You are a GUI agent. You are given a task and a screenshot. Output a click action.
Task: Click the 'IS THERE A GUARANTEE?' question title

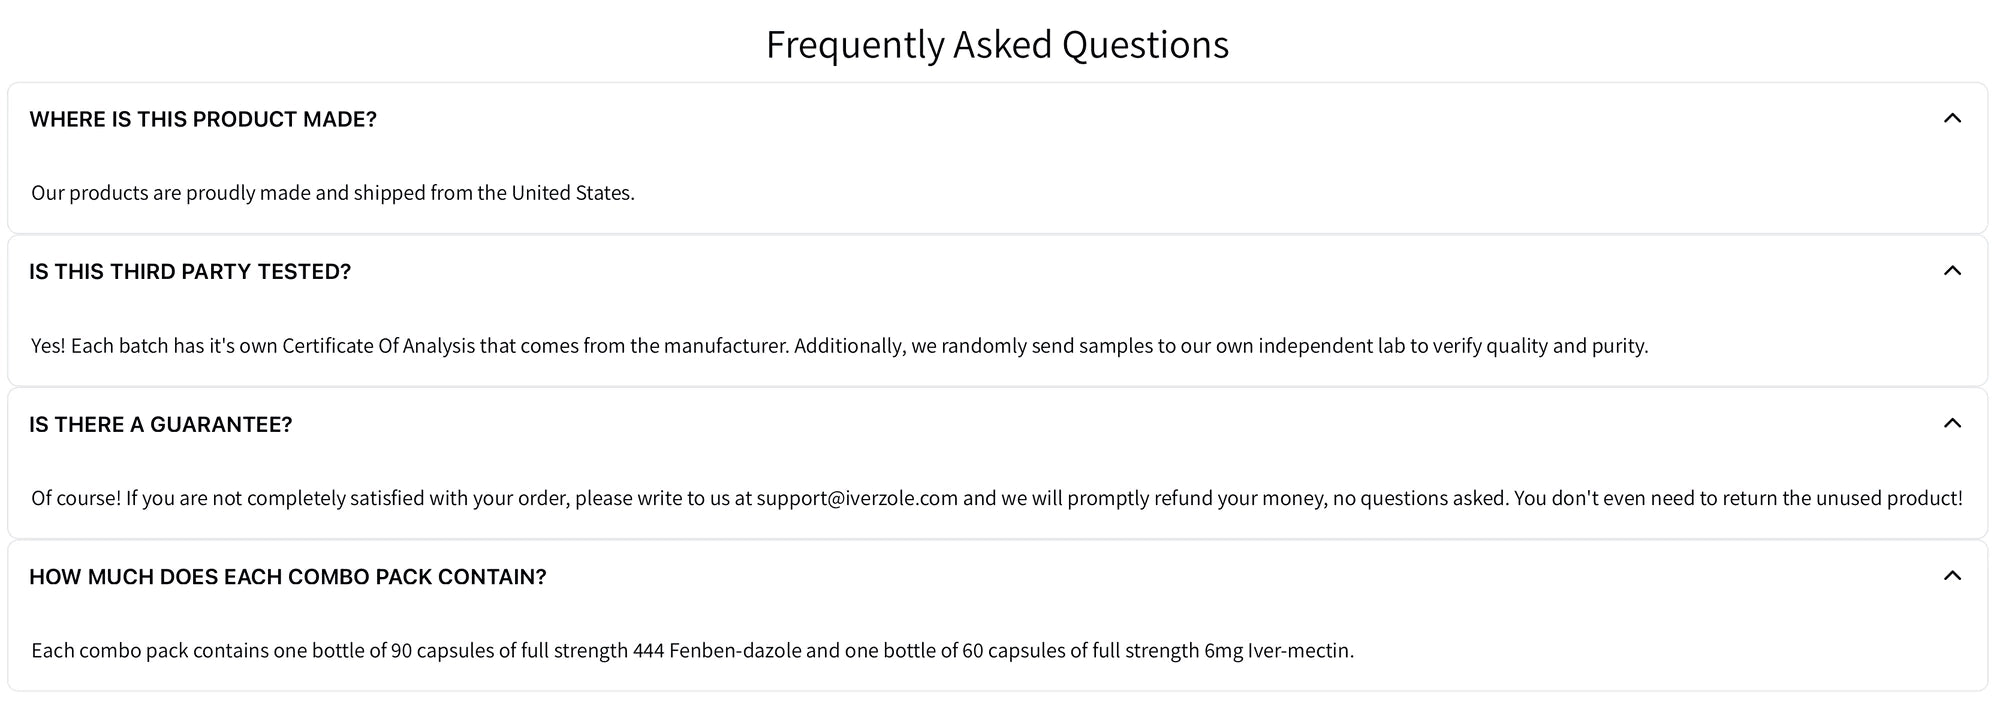(x=161, y=425)
